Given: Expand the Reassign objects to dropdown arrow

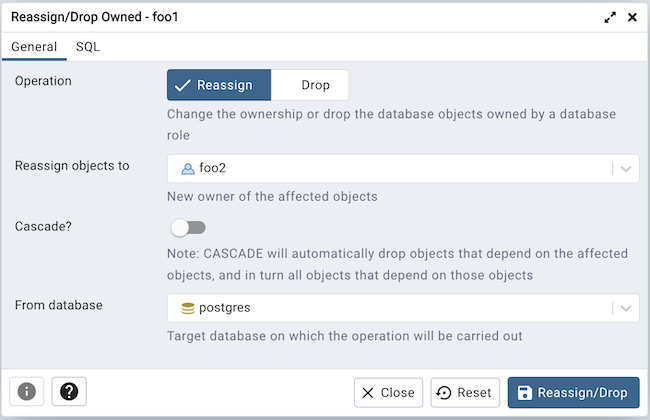Looking at the screenshot, I should pos(627,168).
